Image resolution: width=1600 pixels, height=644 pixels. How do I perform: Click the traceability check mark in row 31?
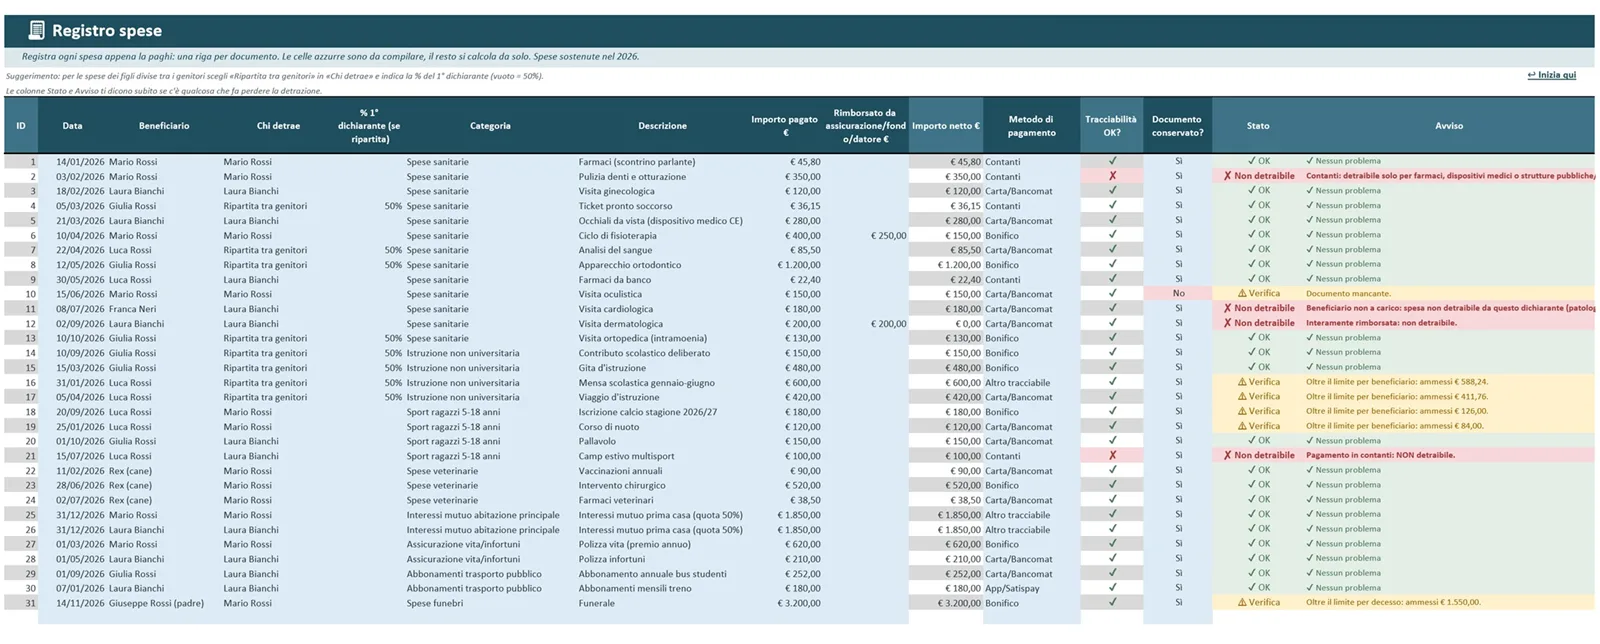[x=1112, y=603]
